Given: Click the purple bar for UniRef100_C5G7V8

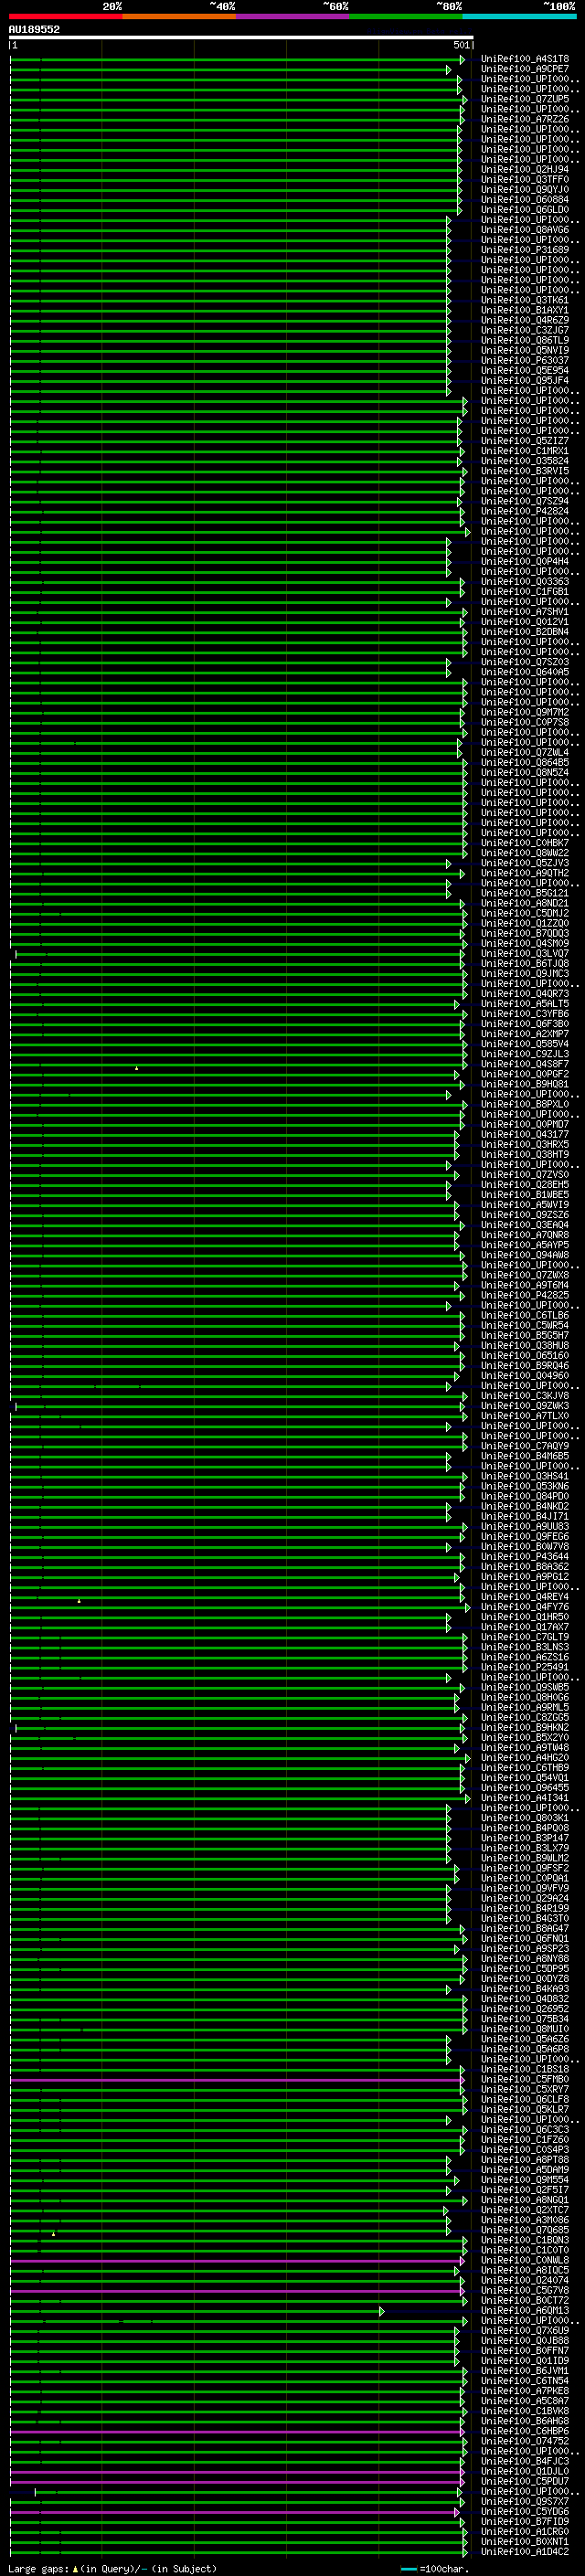Looking at the screenshot, I should 235,2290.
